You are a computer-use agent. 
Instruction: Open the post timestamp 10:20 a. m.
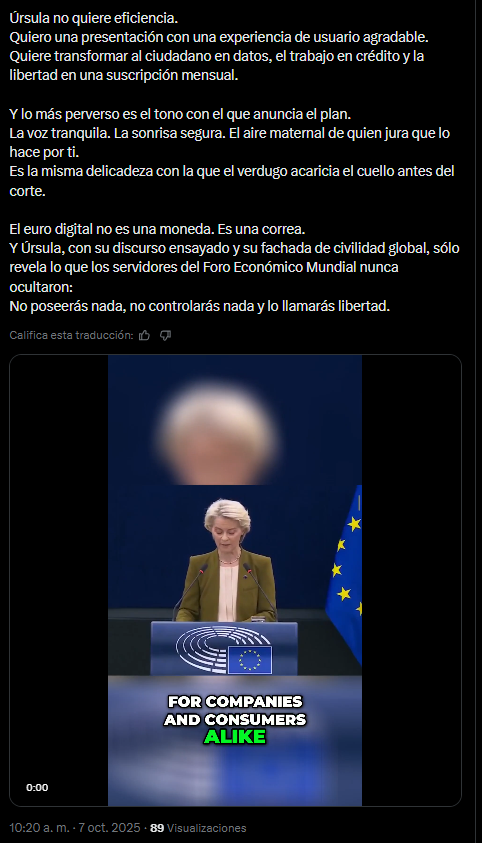tap(40, 828)
